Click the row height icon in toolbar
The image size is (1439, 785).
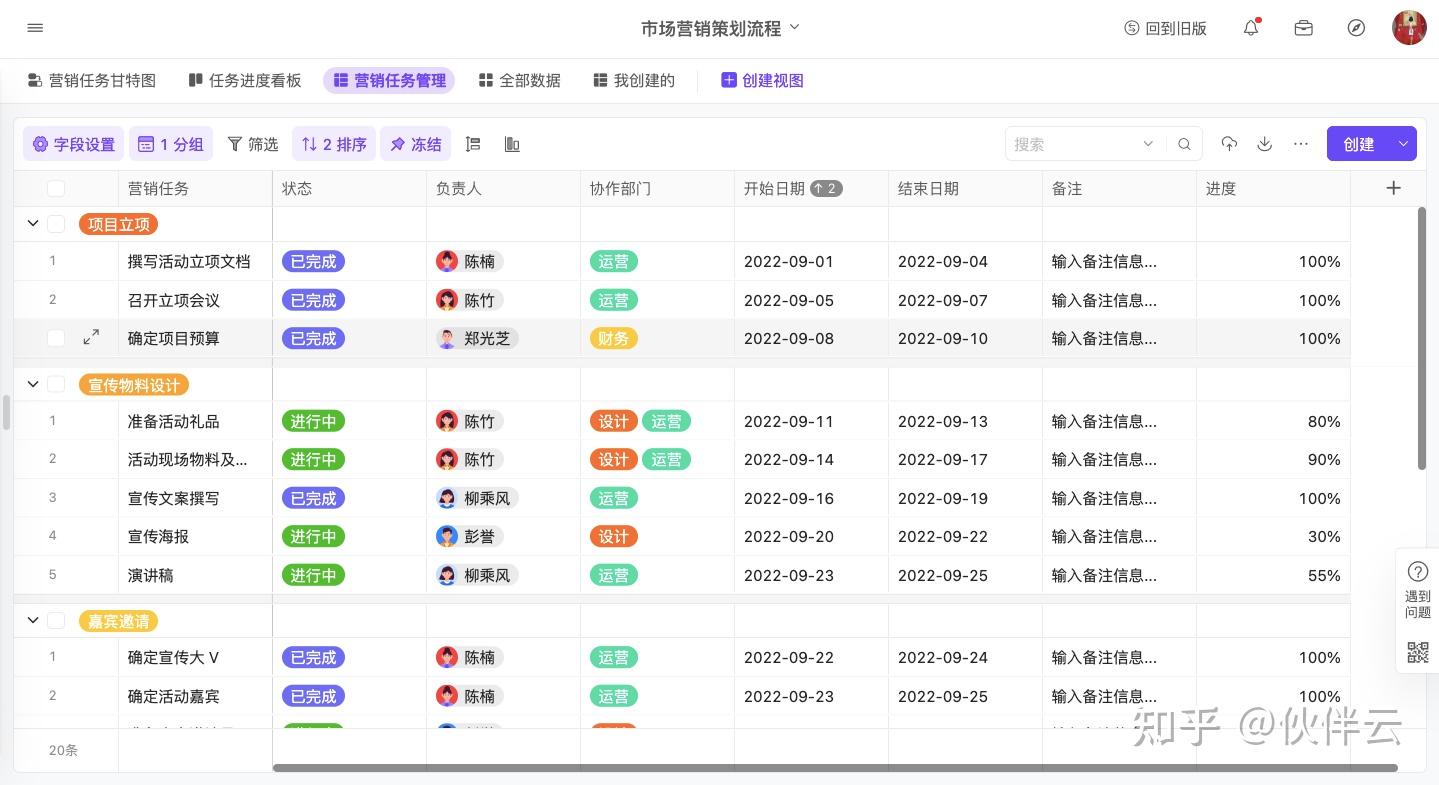click(x=474, y=144)
